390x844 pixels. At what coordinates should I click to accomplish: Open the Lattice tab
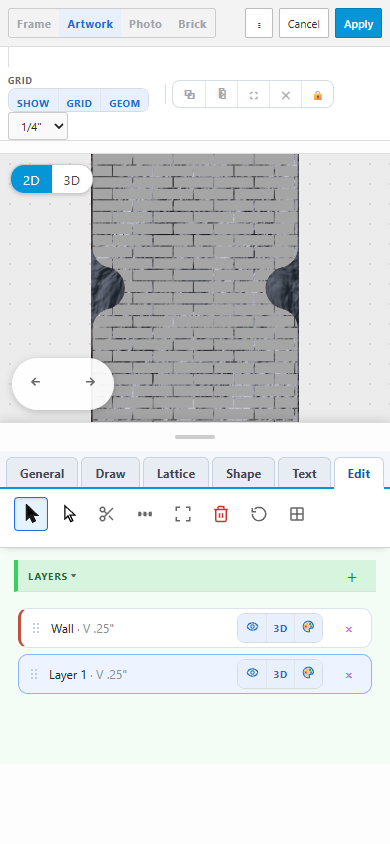point(176,474)
